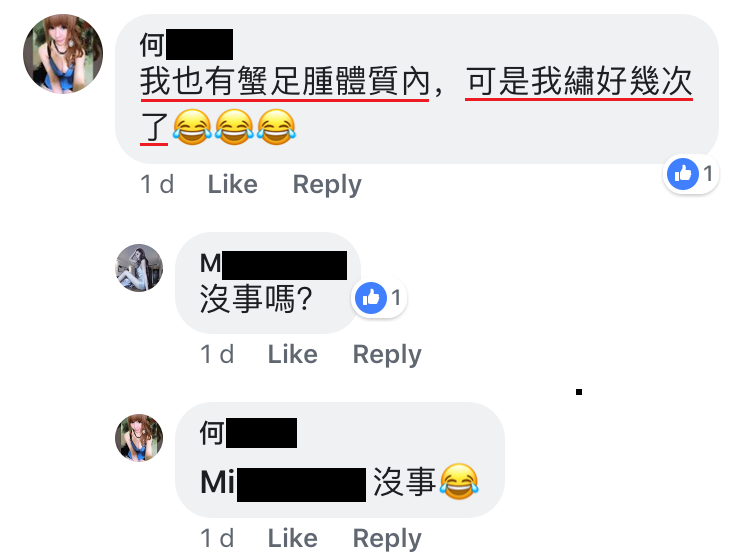View the thumbs-up reaction badge beside 沒事嗎?
Image resolution: width=749 pixels, height=556 pixels.
pyautogui.click(x=379, y=298)
